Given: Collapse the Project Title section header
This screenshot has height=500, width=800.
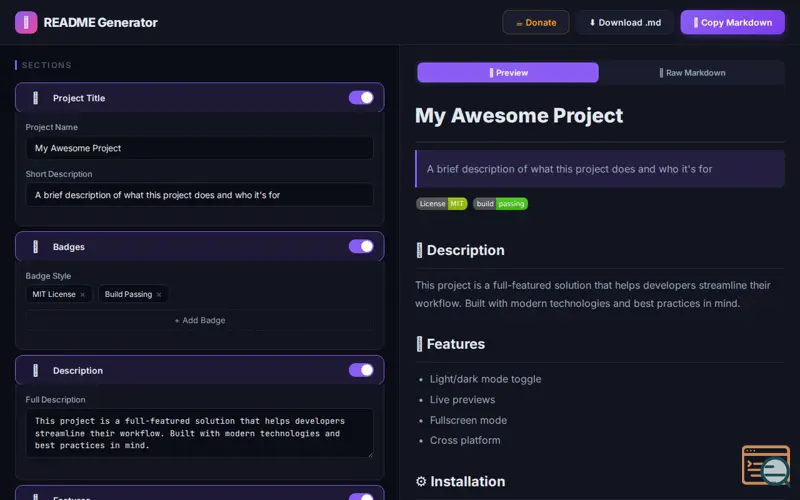Looking at the screenshot, I should pos(199,97).
